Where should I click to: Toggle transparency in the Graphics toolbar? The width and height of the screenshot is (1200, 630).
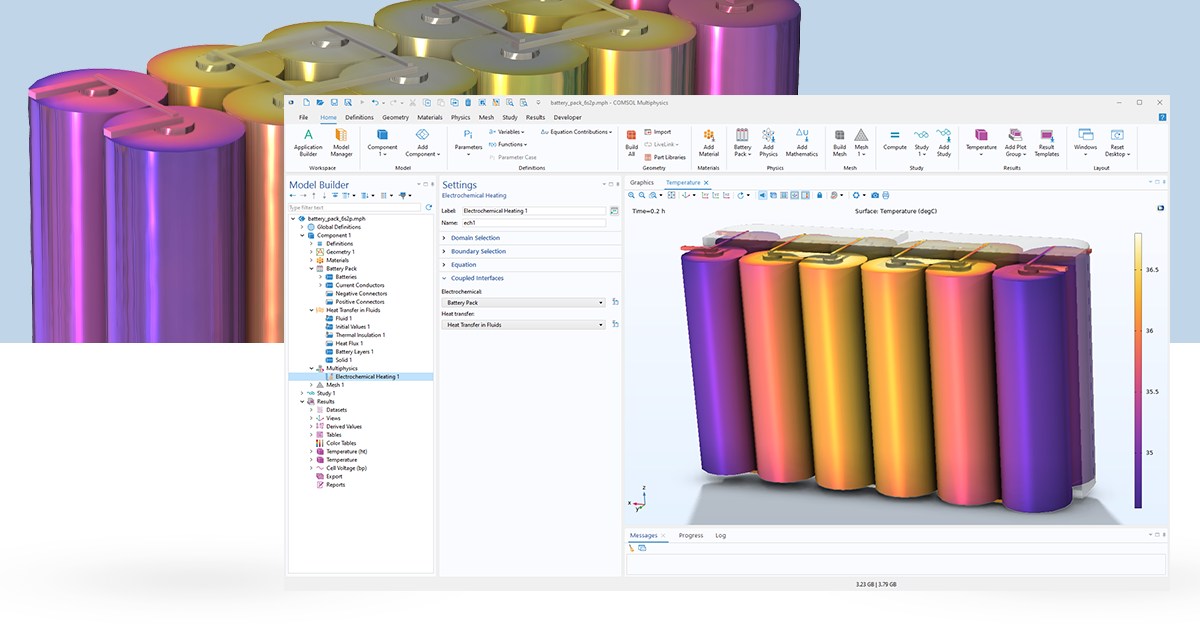(x=773, y=196)
